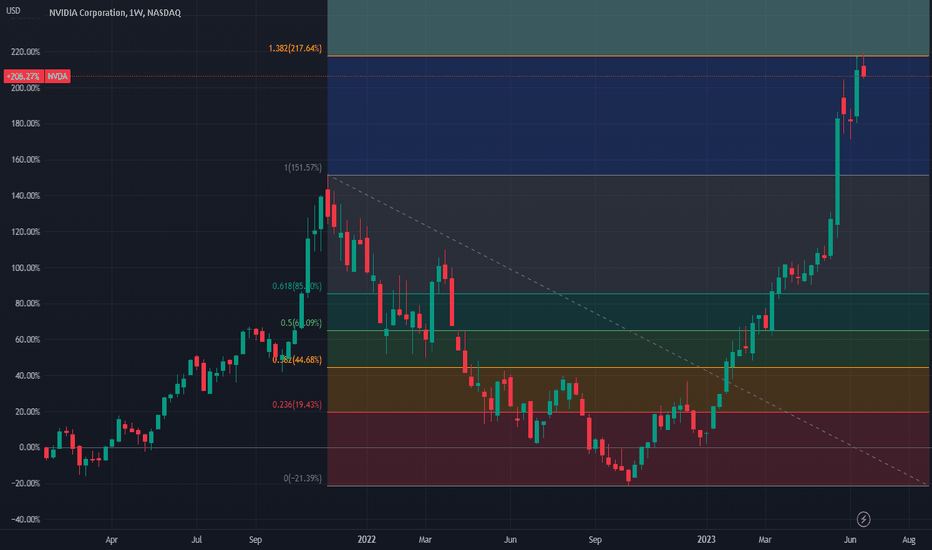Click the 0.00% price axis label

pyautogui.click(x=30, y=447)
